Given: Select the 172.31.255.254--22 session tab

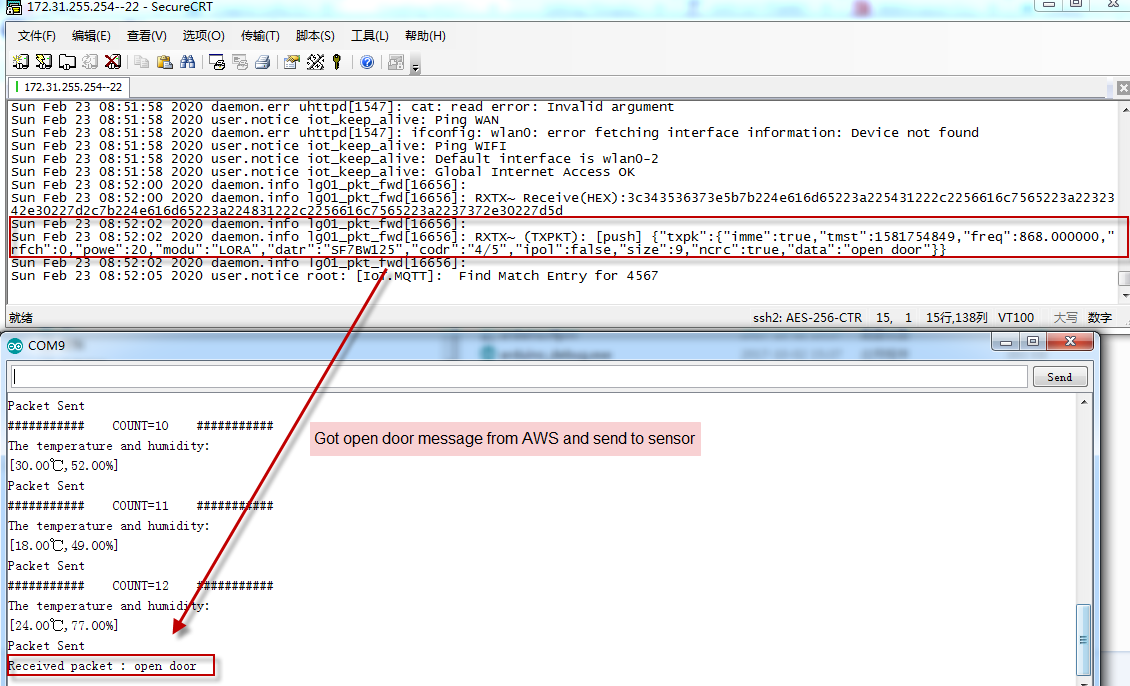Looking at the screenshot, I should pos(69,87).
